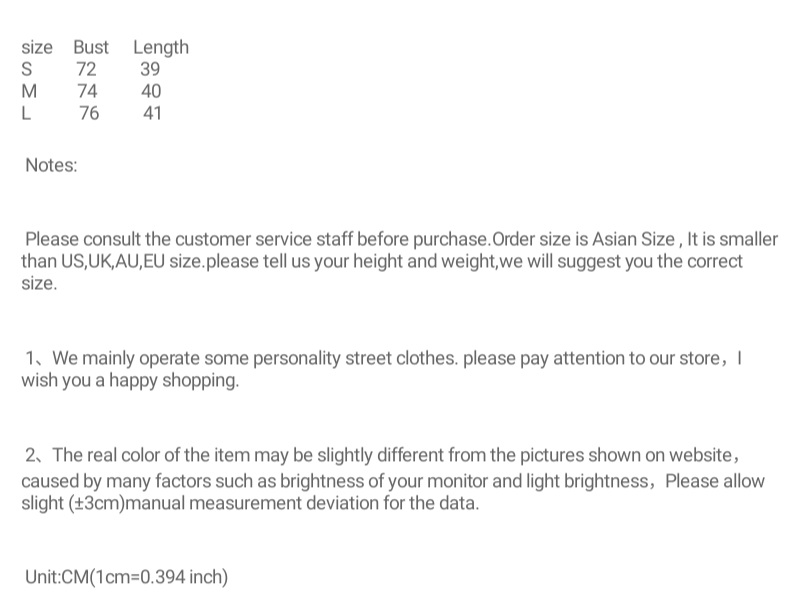
Task: Click the 'size' column header
Action: click(37, 47)
